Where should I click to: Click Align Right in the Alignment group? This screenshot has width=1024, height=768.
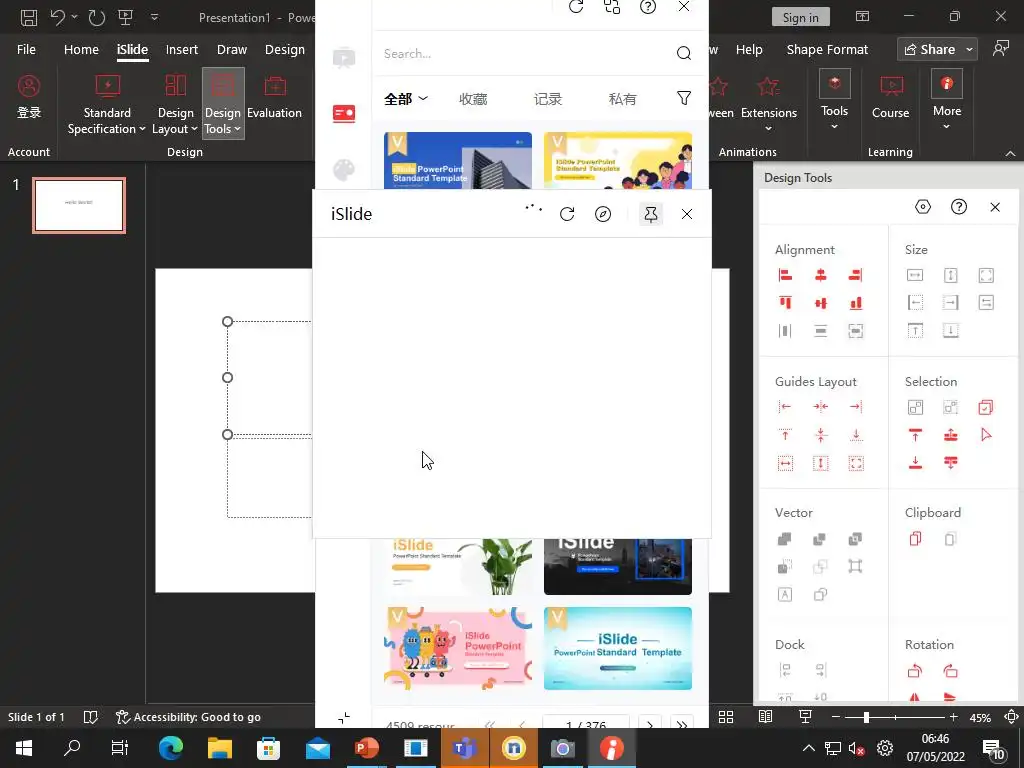pyautogui.click(x=856, y=276)
